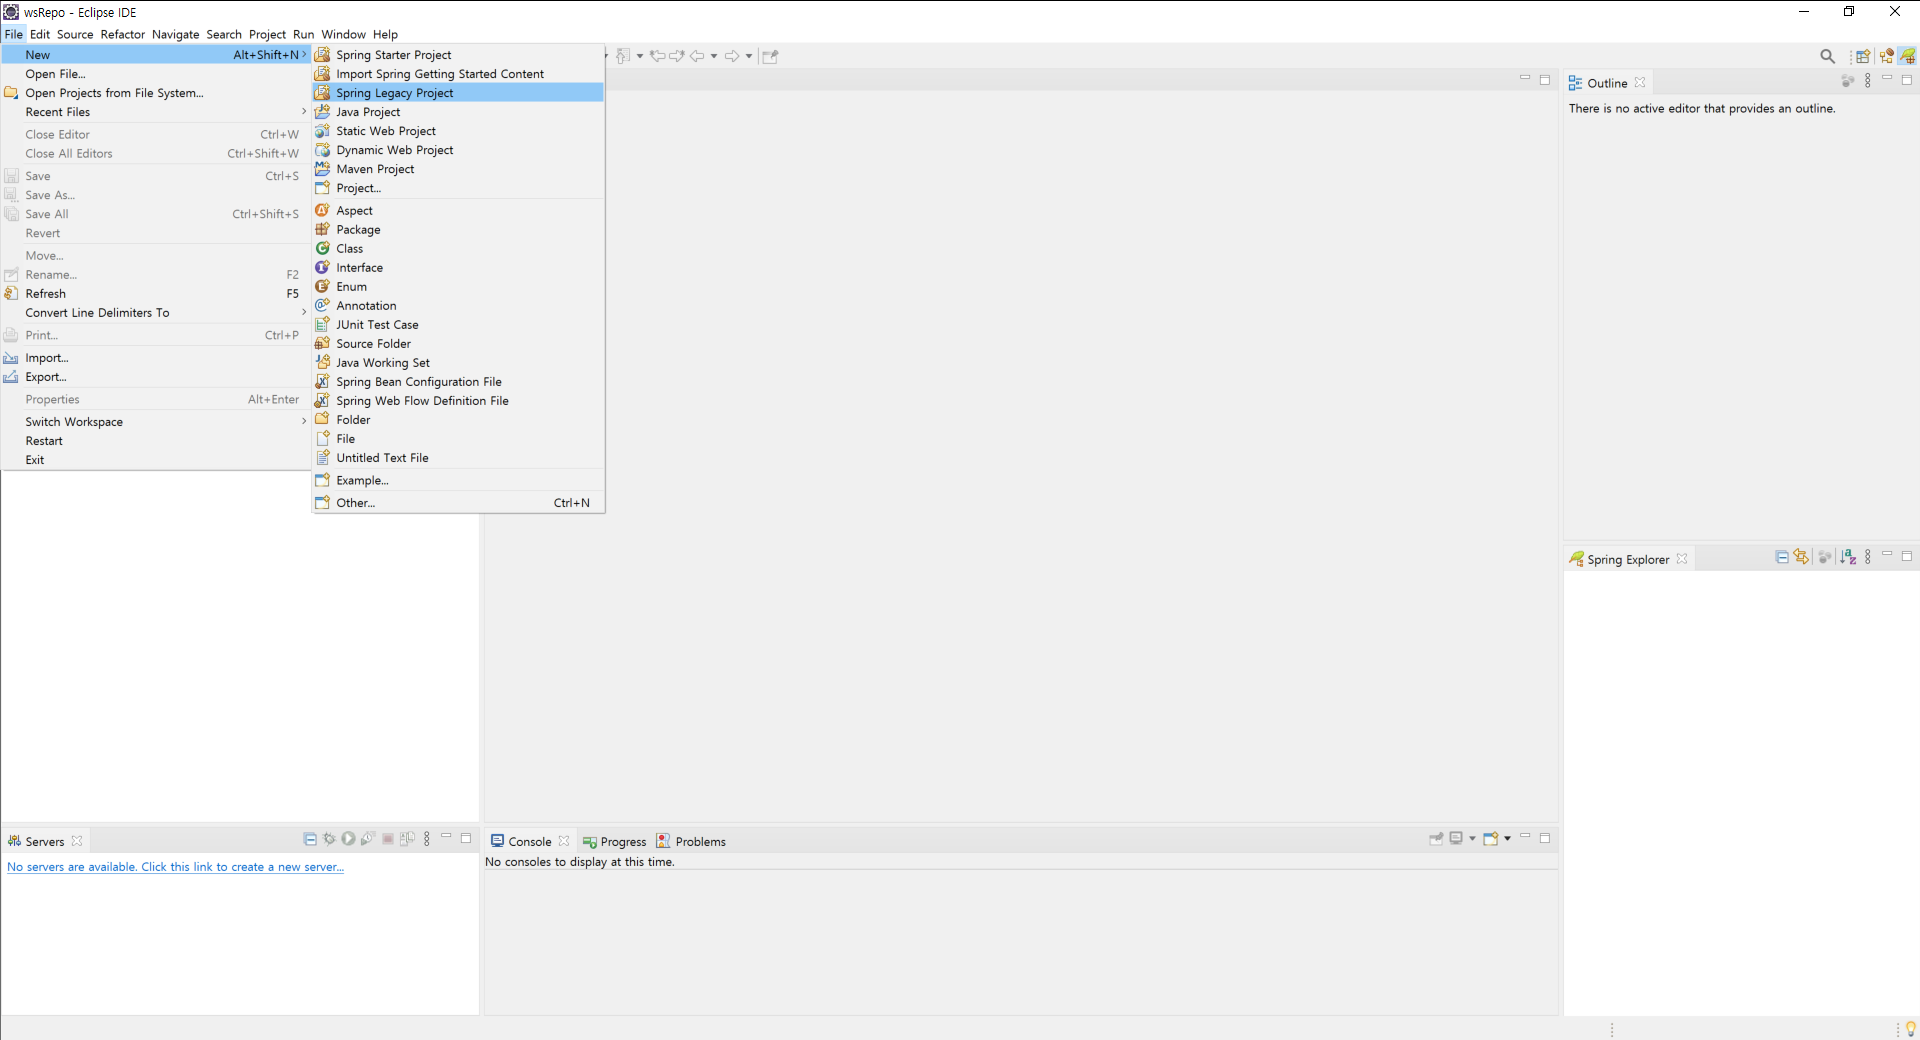Choose Import Spring Getting Started Content
1920x1040 pixels.
click(x=458, y=74)
